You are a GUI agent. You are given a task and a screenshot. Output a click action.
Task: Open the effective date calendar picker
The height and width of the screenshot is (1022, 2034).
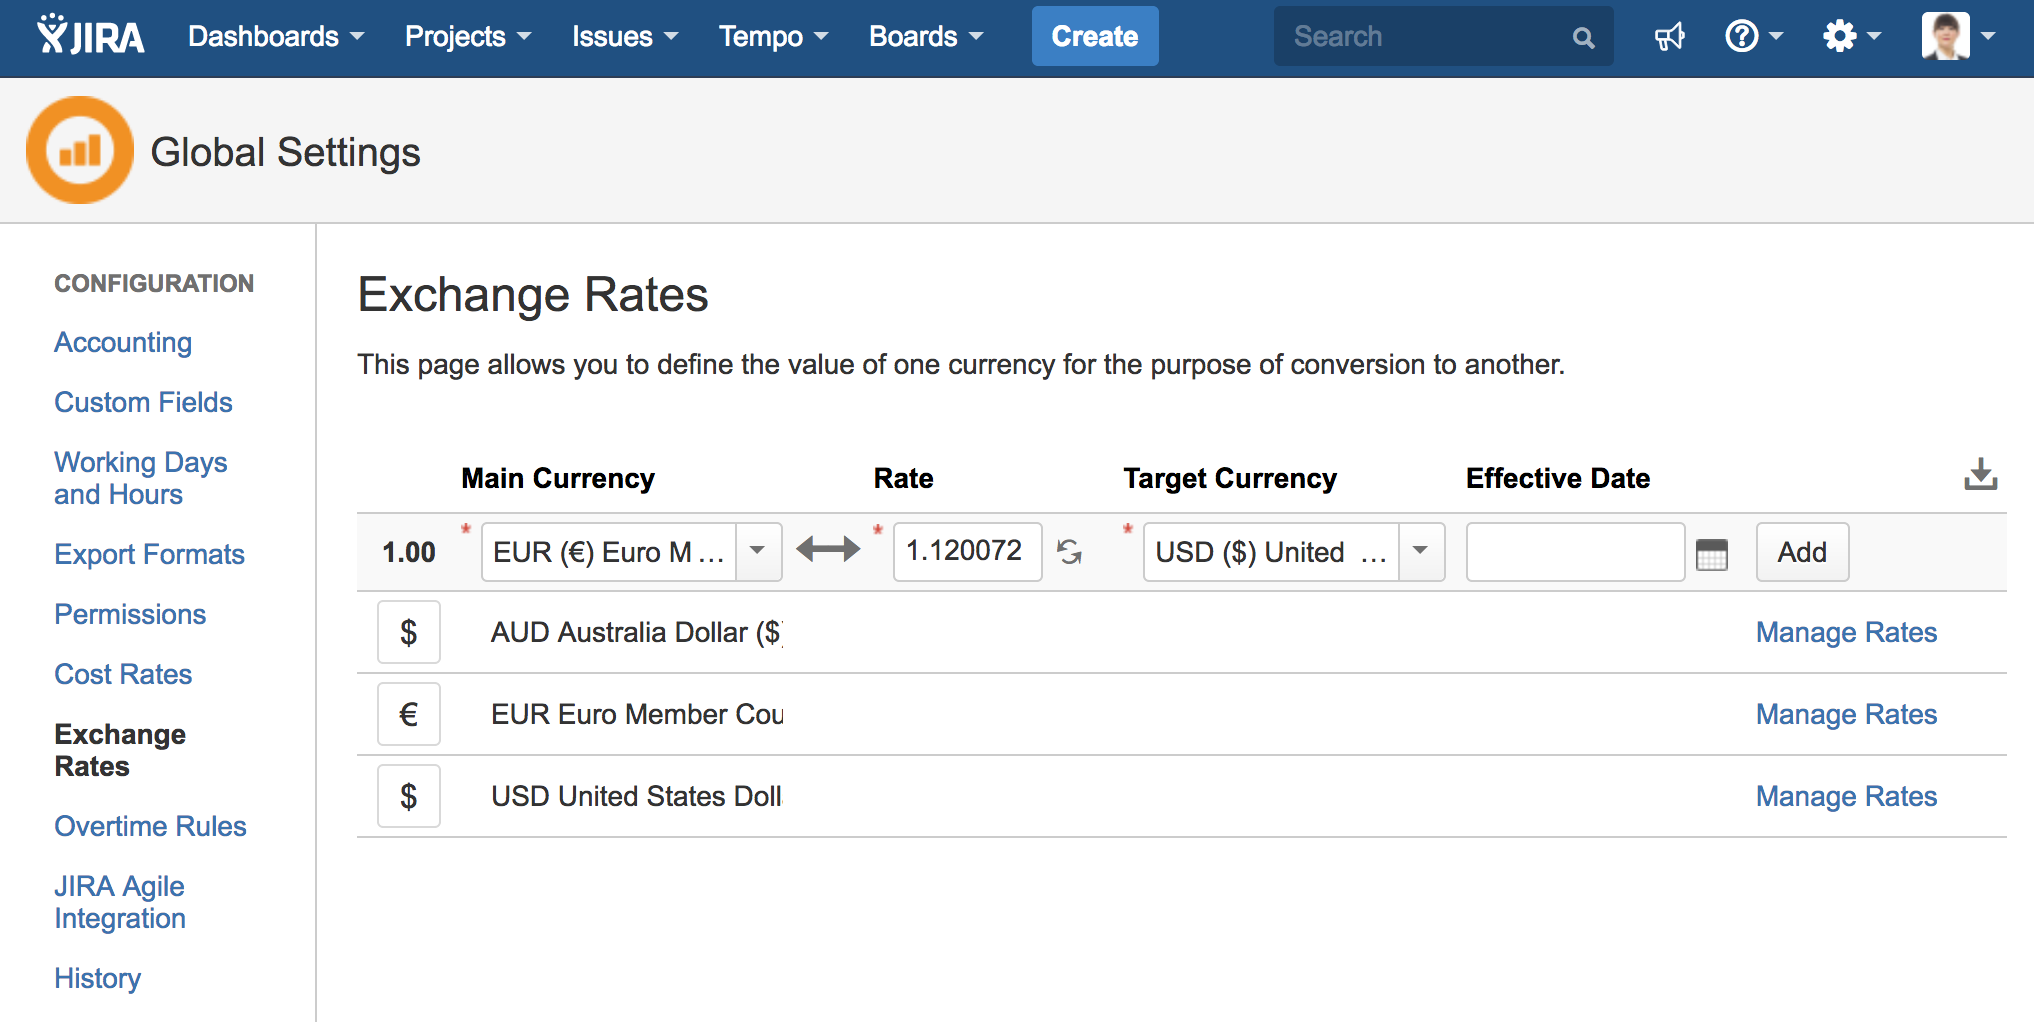point(1712,552)
